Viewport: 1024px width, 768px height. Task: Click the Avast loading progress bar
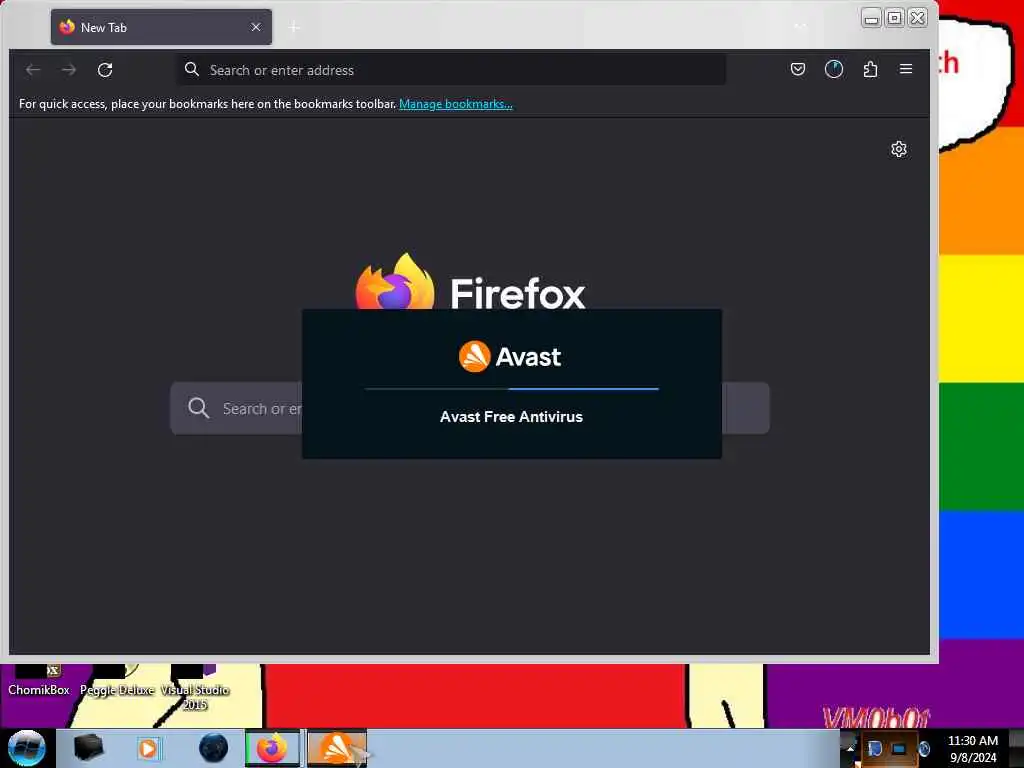click(511, 389)
